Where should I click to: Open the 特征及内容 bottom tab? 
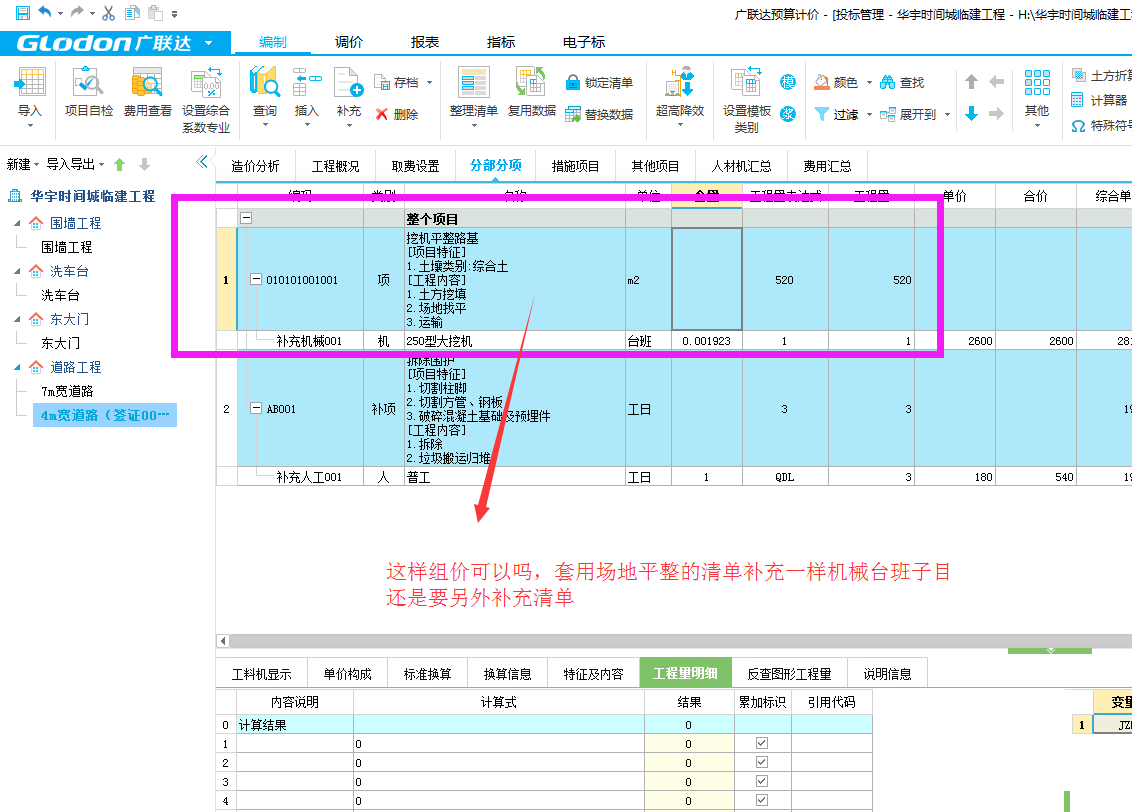(593, 673)
